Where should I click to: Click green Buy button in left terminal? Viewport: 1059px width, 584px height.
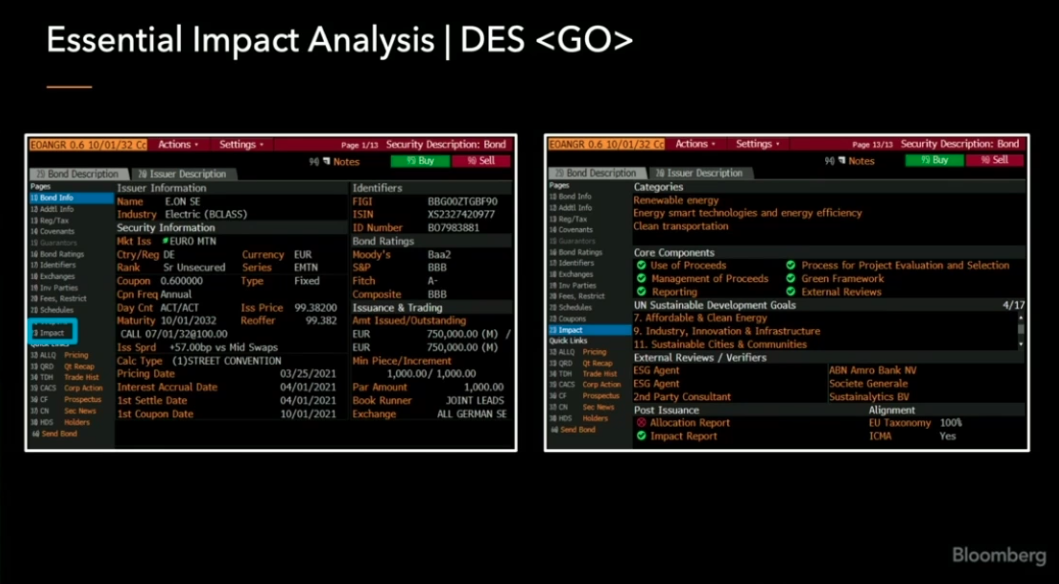[x=419, y=161]
